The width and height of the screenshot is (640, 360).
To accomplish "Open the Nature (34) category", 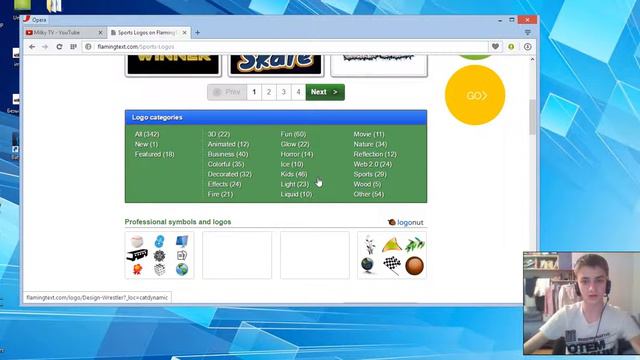I will click(370, 144).
